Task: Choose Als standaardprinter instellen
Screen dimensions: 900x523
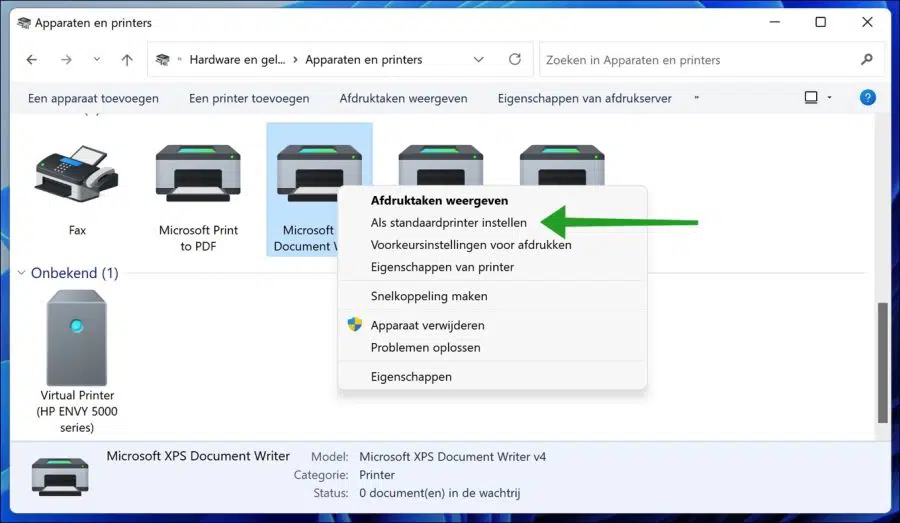Action: coord(492,223)
